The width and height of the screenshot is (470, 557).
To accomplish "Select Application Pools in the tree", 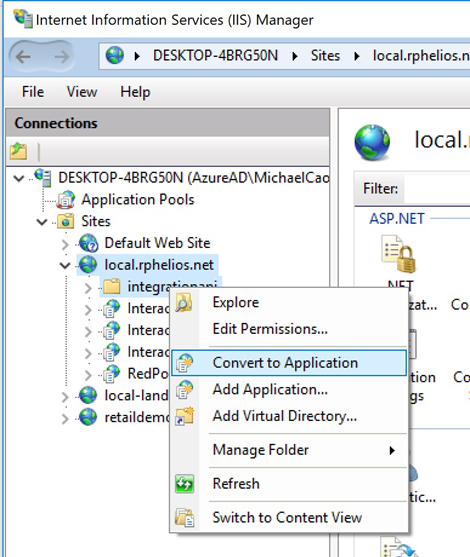I will 138,199.
